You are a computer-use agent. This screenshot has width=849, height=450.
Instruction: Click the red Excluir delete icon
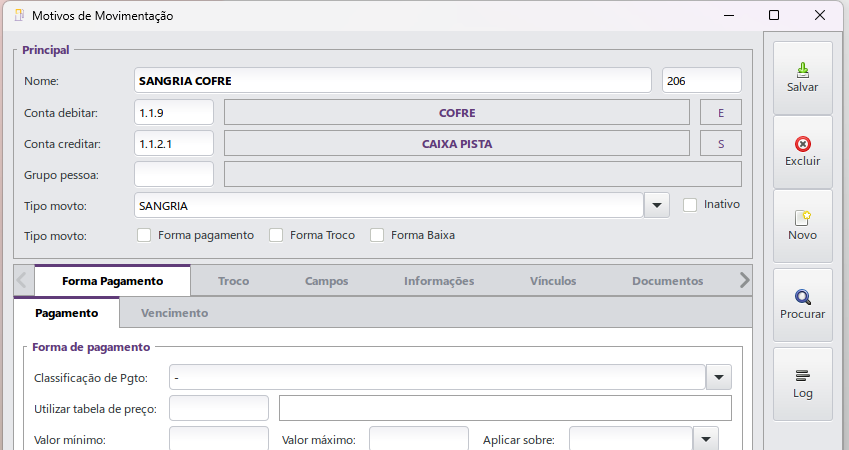[x=802, y=144]
